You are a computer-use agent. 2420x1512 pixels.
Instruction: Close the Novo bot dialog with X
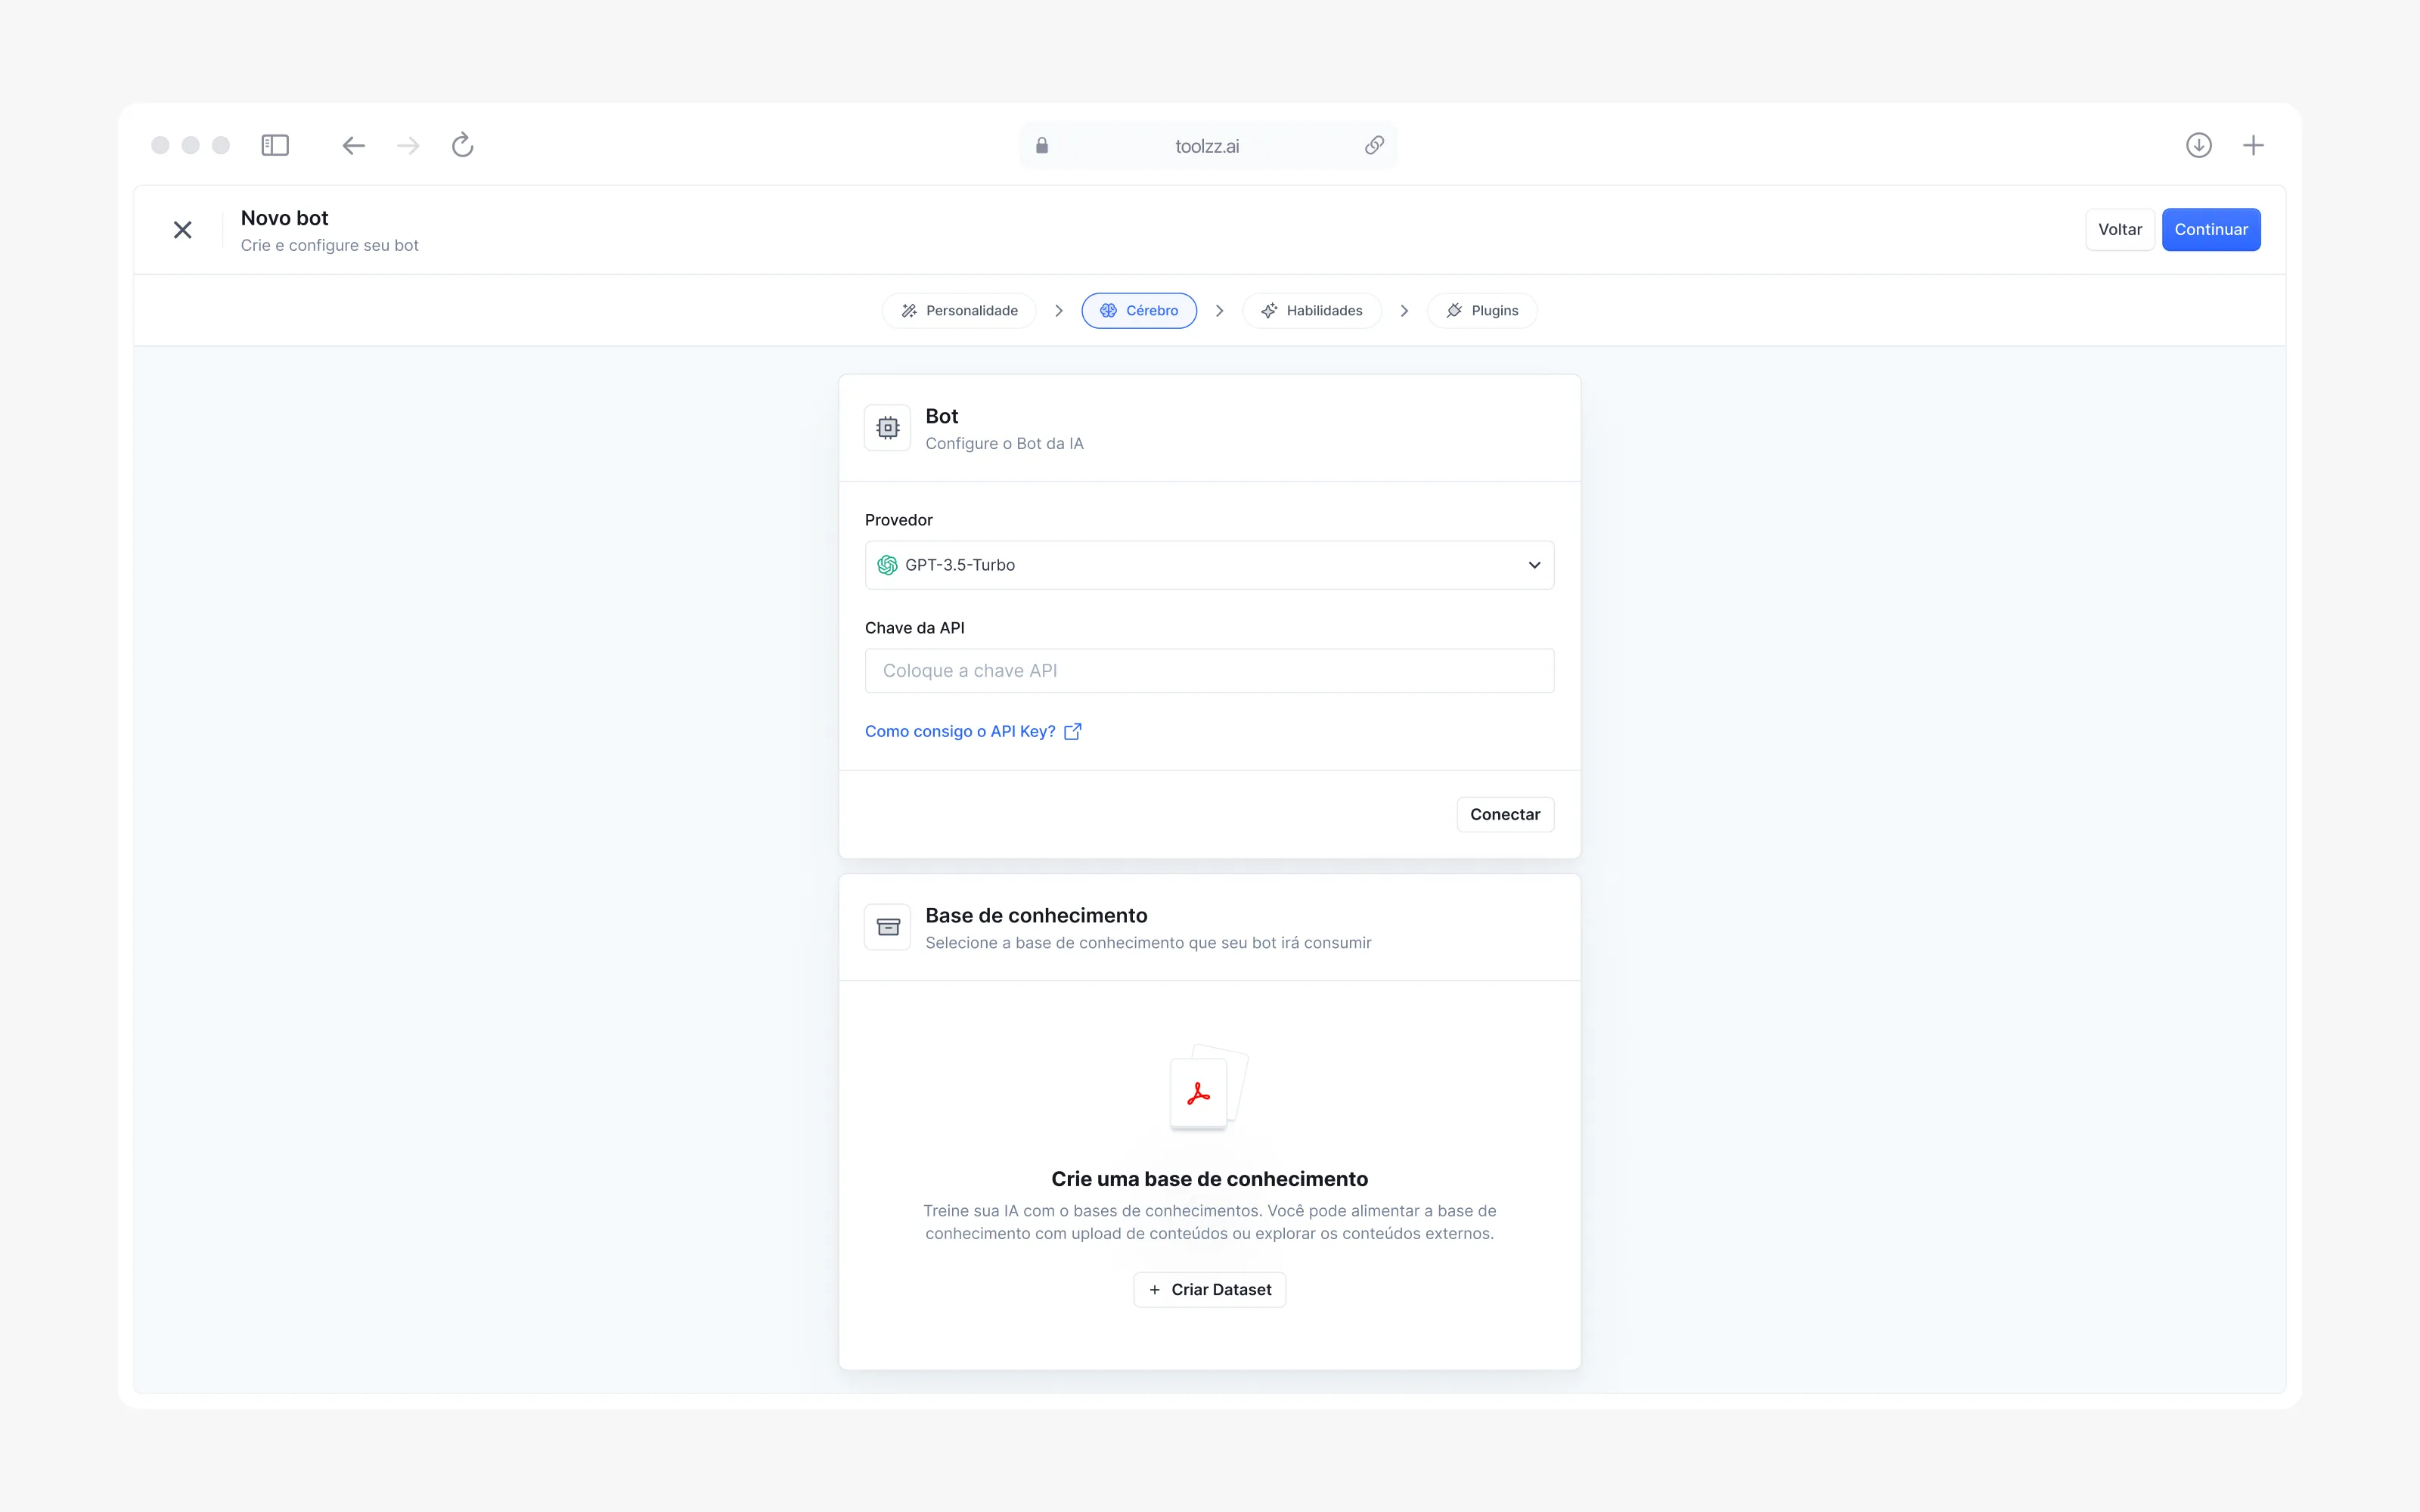182,230
